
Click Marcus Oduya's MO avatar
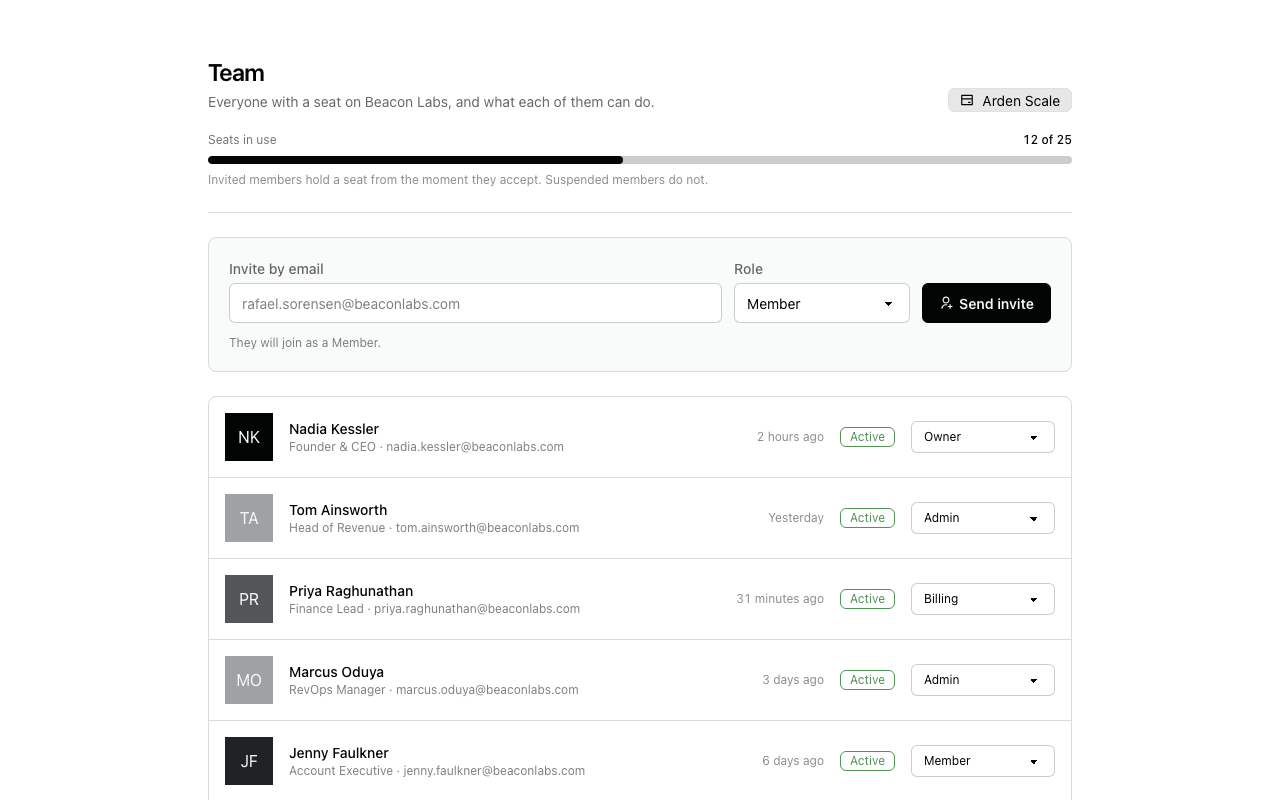[x=249, y=680]
